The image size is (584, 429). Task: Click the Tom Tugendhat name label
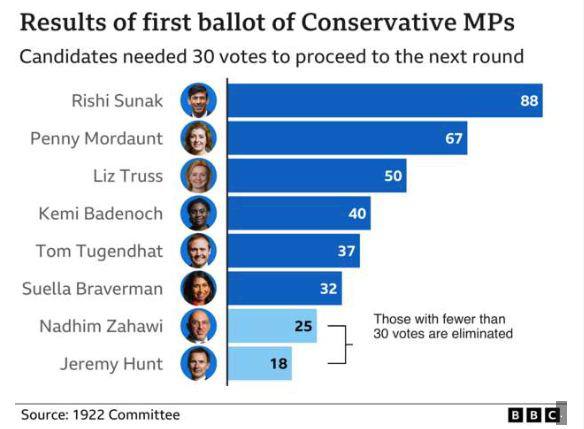pyautogui.click(x=99, y=251)
